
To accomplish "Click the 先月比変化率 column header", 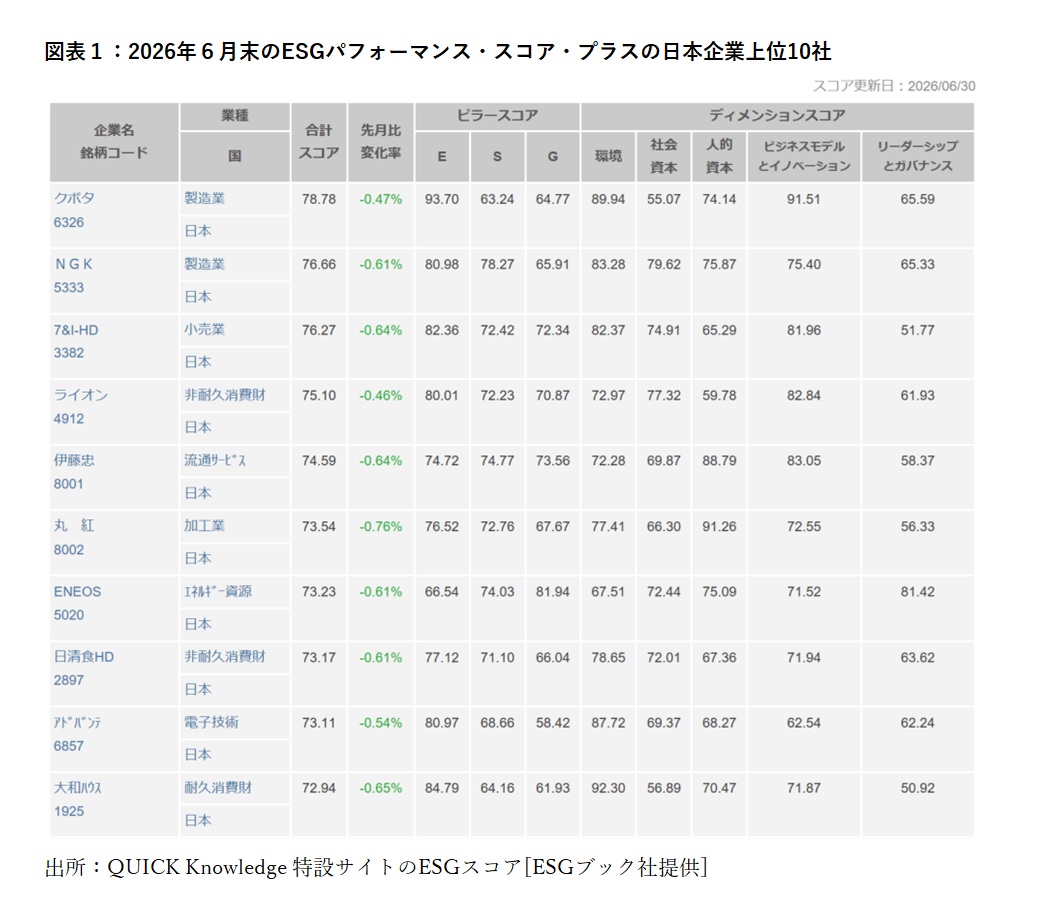I will point(381,142).
